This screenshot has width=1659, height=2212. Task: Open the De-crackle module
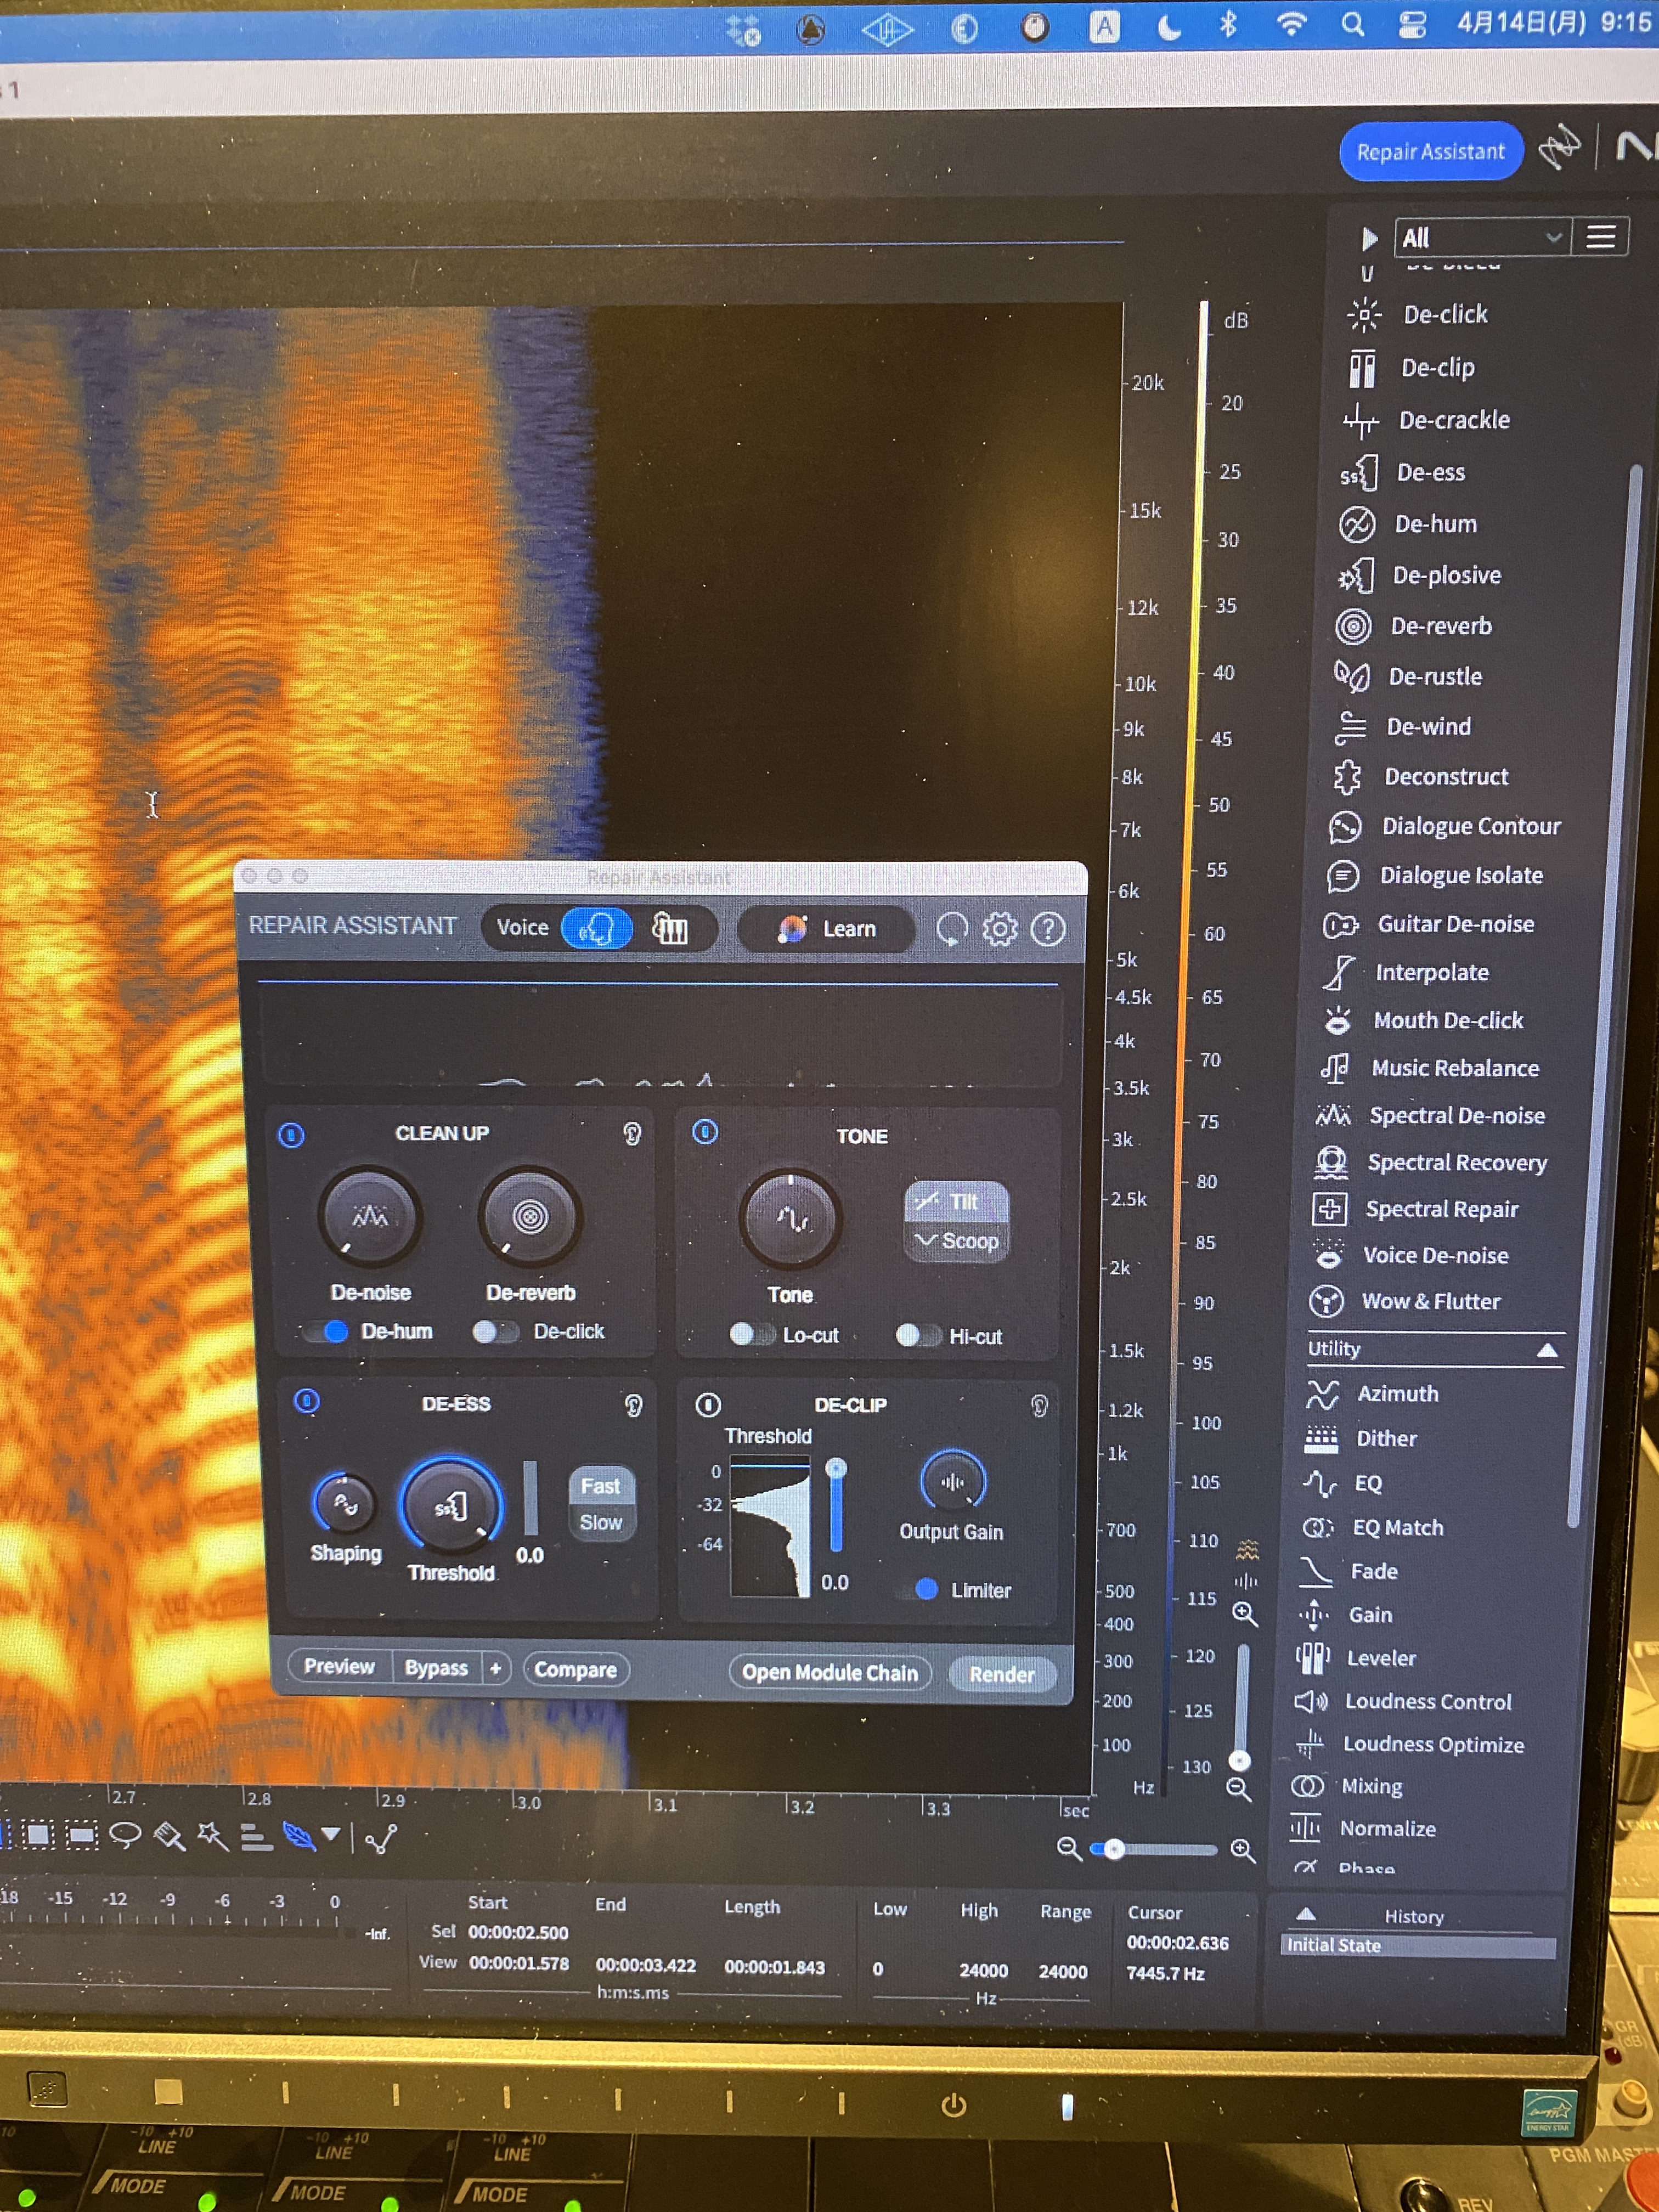[1426, 420]
